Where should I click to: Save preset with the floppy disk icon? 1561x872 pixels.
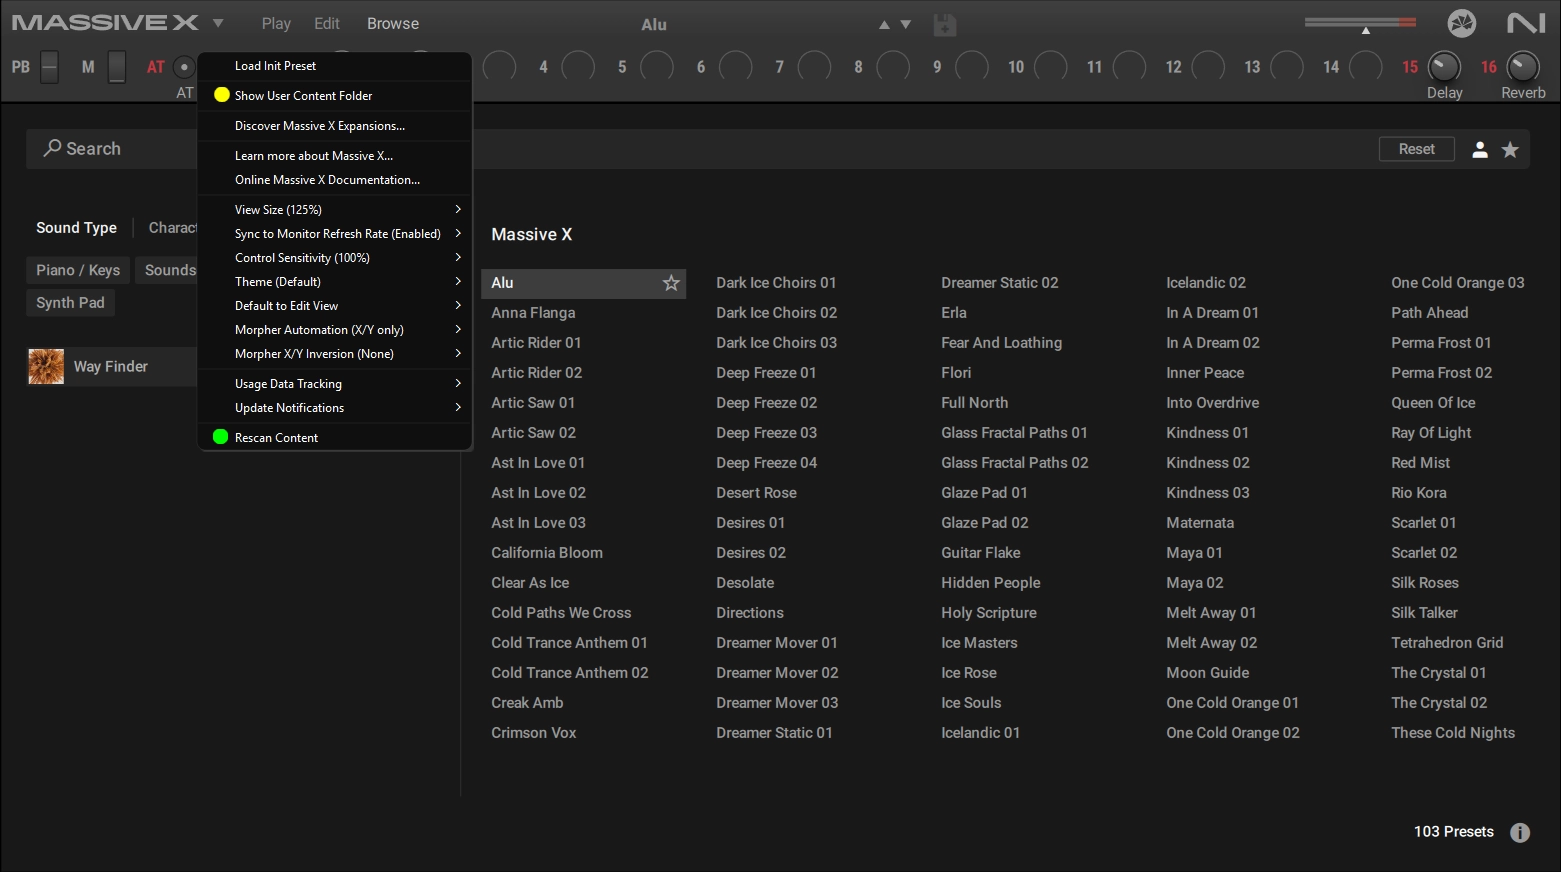tap(945, 25)
